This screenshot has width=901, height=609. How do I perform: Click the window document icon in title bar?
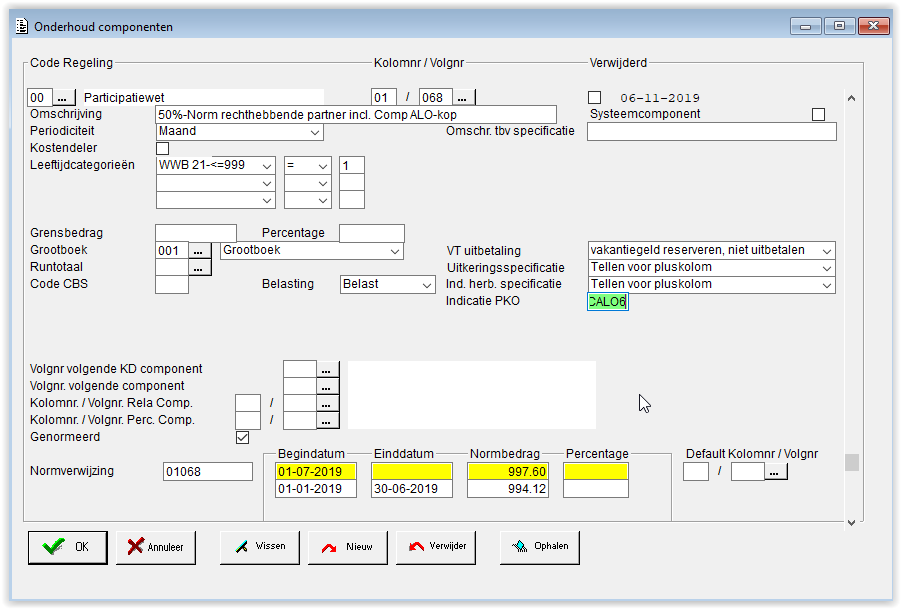pos(22,26)
